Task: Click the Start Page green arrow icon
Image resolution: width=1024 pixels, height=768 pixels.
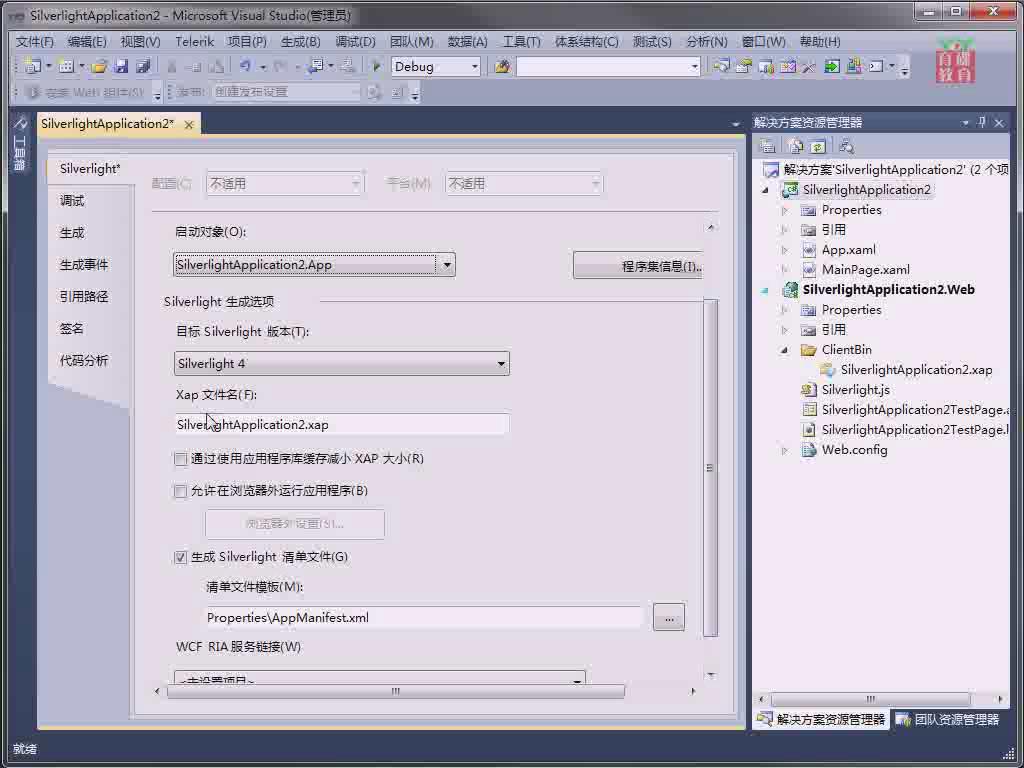Action: pos(831,66)
